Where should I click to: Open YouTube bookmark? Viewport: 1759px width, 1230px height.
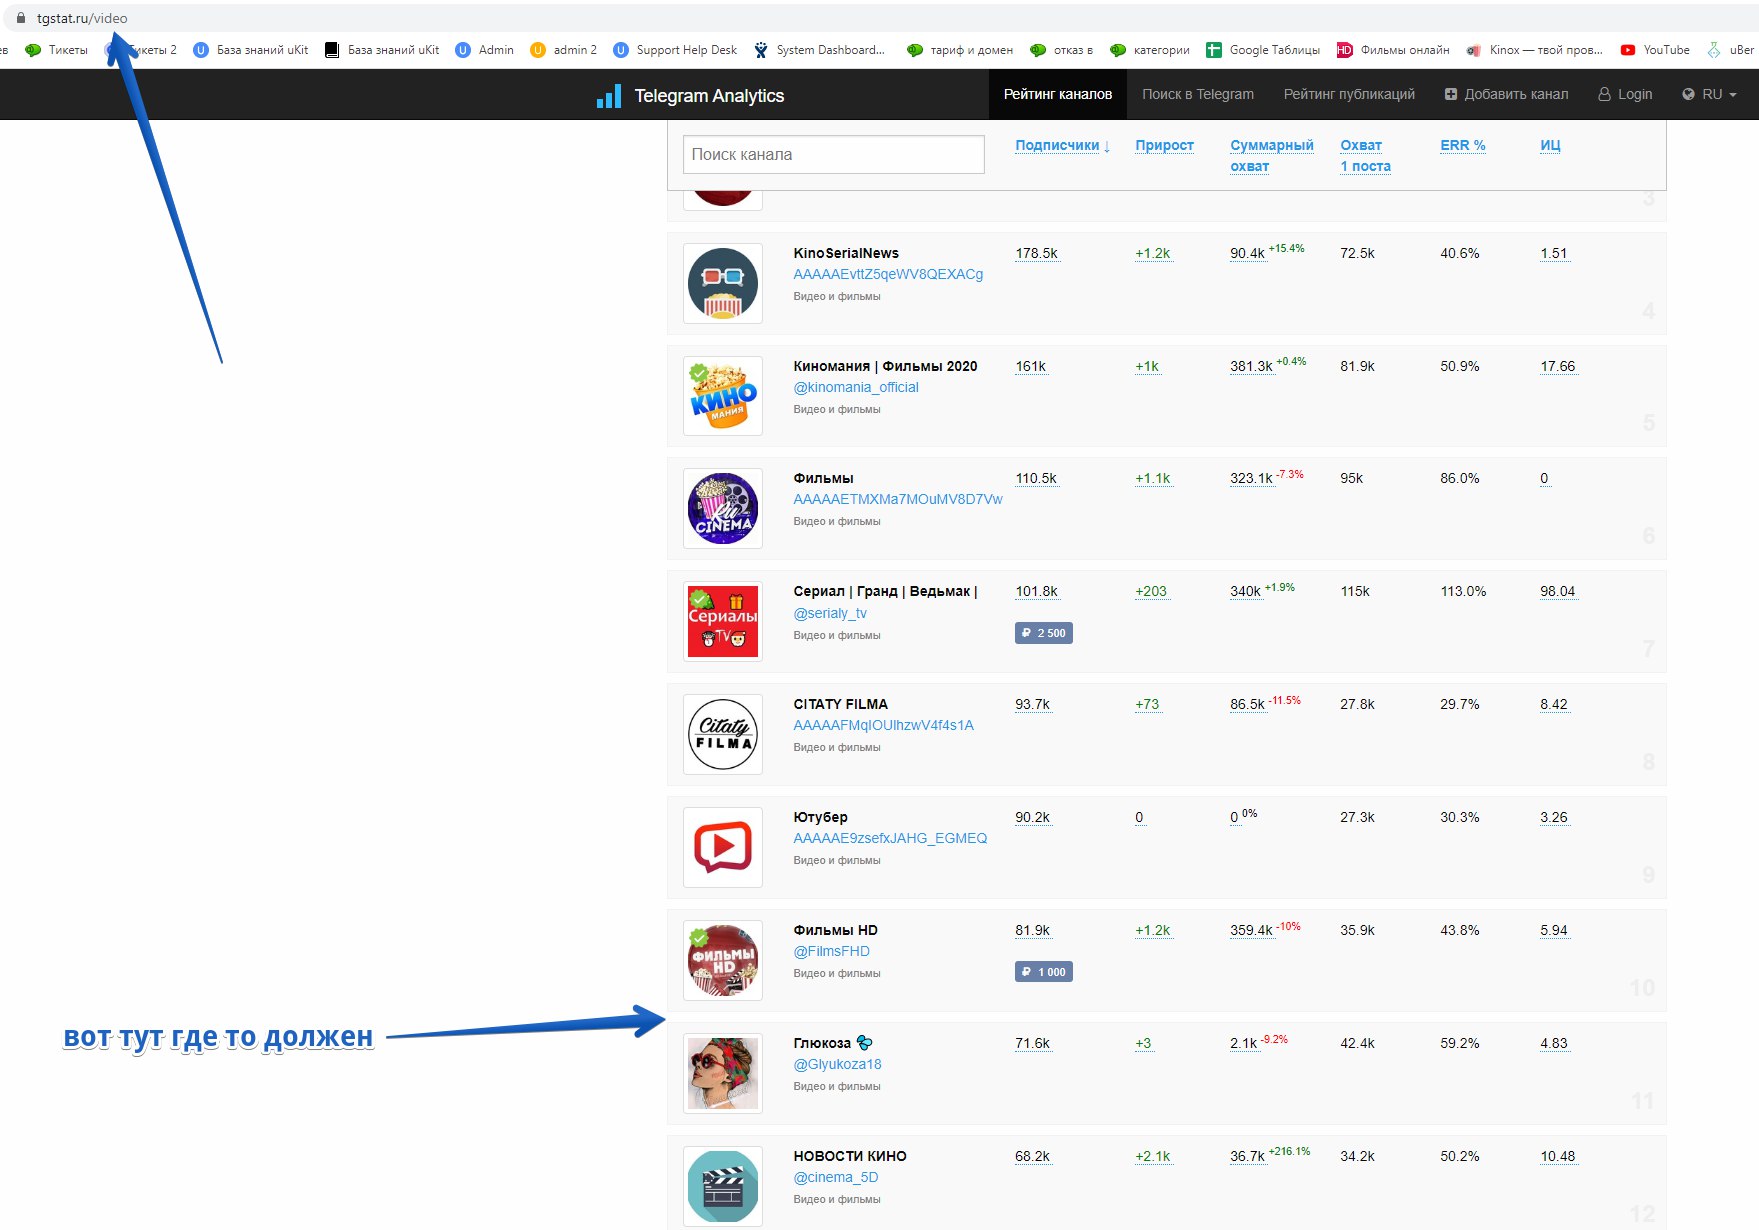1655,50
